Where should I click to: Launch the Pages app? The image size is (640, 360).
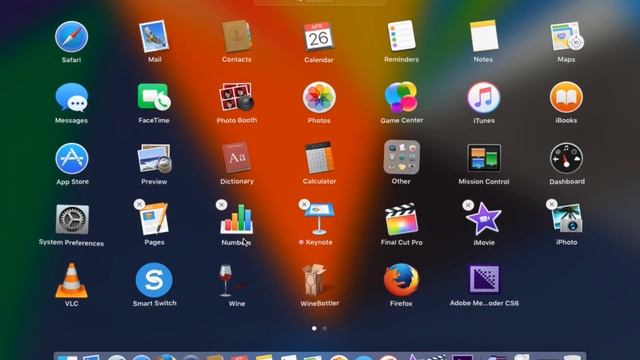point(154,219)
